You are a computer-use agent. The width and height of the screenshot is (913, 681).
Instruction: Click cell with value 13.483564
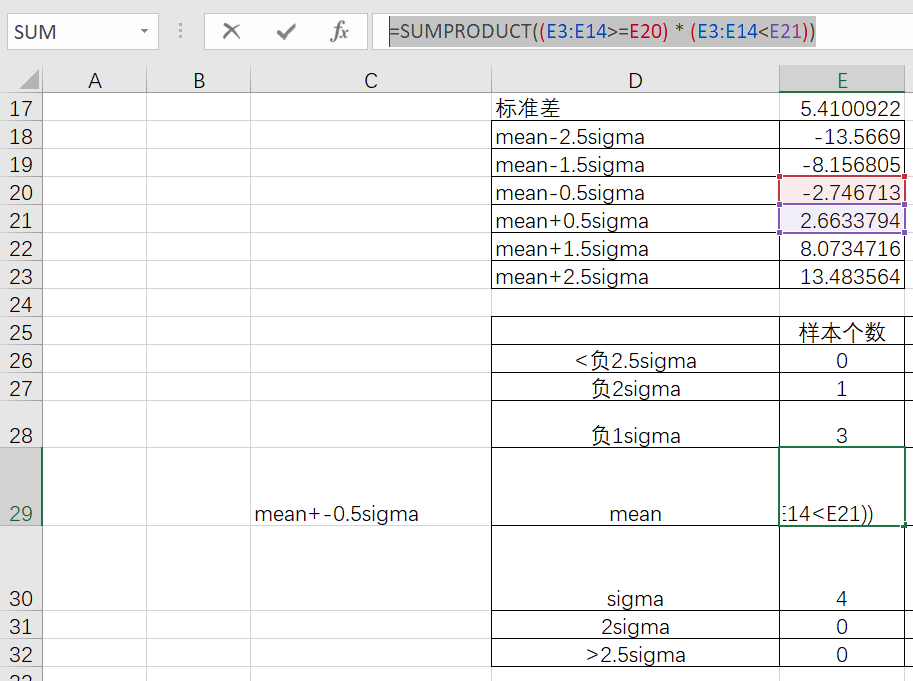pyautogui.click(x=842, y=275)
